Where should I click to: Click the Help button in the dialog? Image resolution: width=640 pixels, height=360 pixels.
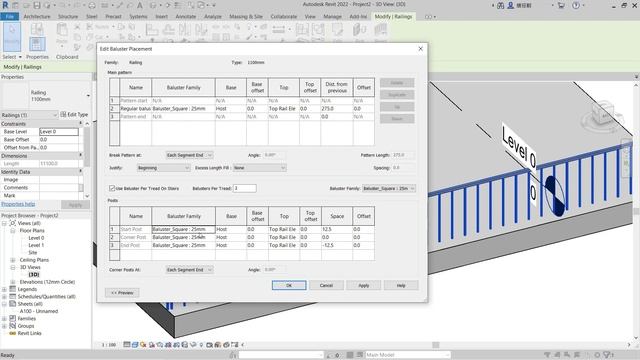pyautogui.click(x=401, y=285)
